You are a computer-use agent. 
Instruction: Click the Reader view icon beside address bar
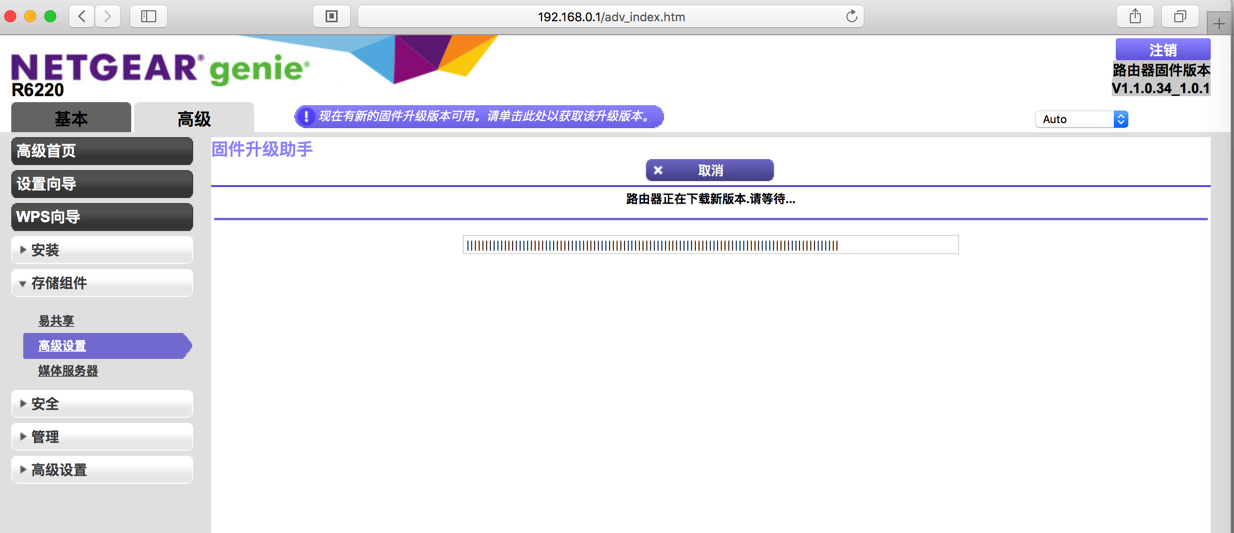click(331, 16)
